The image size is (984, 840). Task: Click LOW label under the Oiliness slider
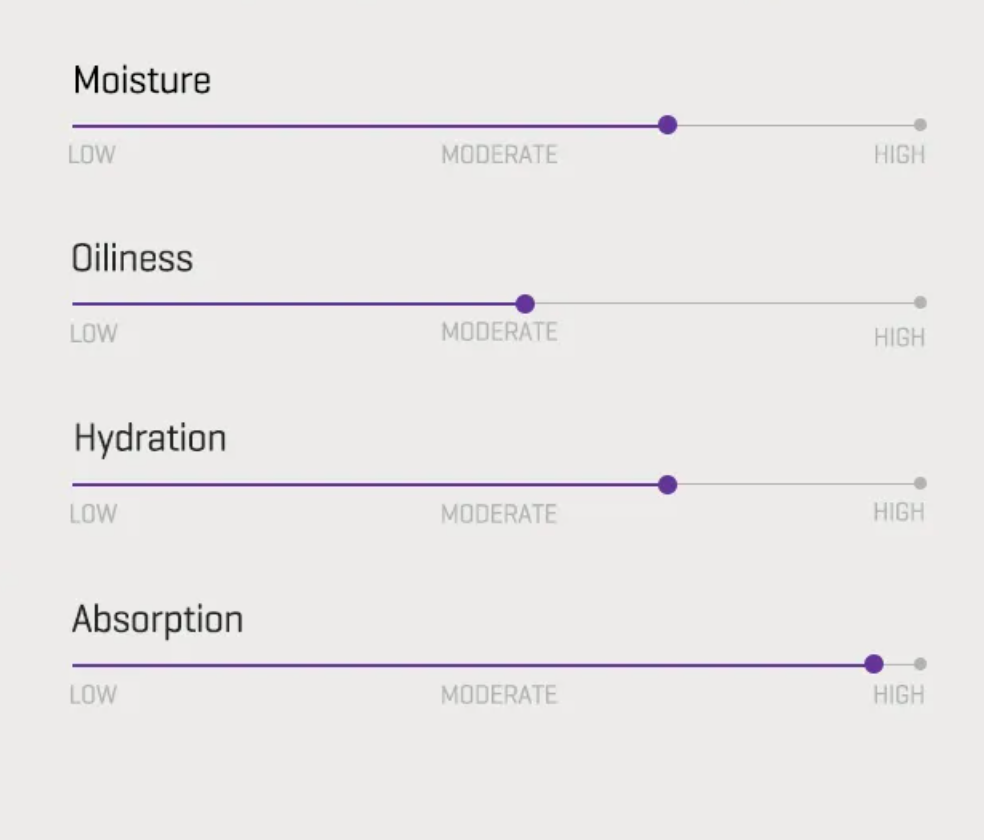click(91, 333)
